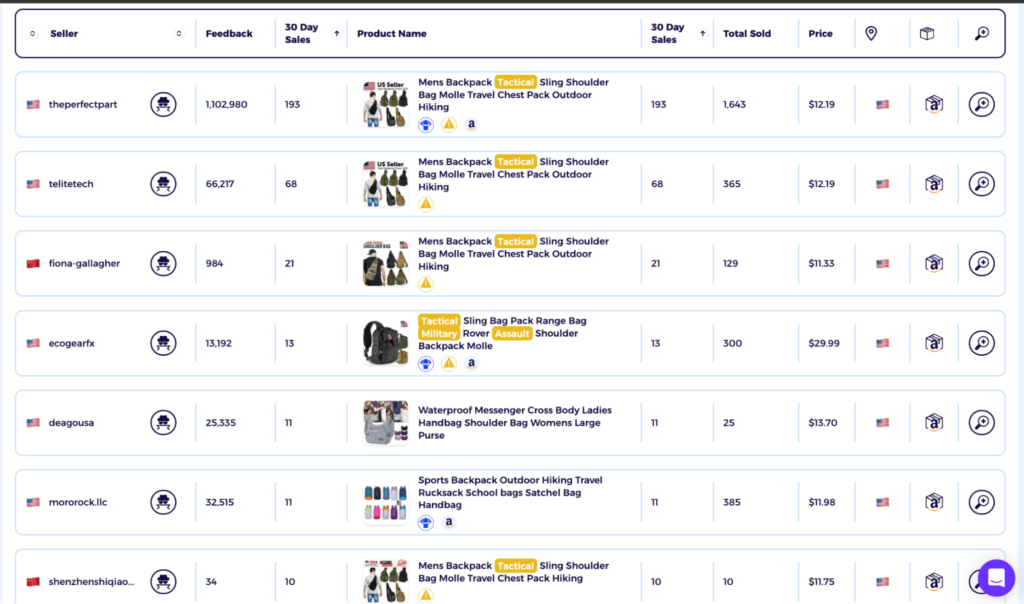This screenshot has height=604, width=1024.
Task: Open the chat support bubble
Action: click(x=997, y=578)
